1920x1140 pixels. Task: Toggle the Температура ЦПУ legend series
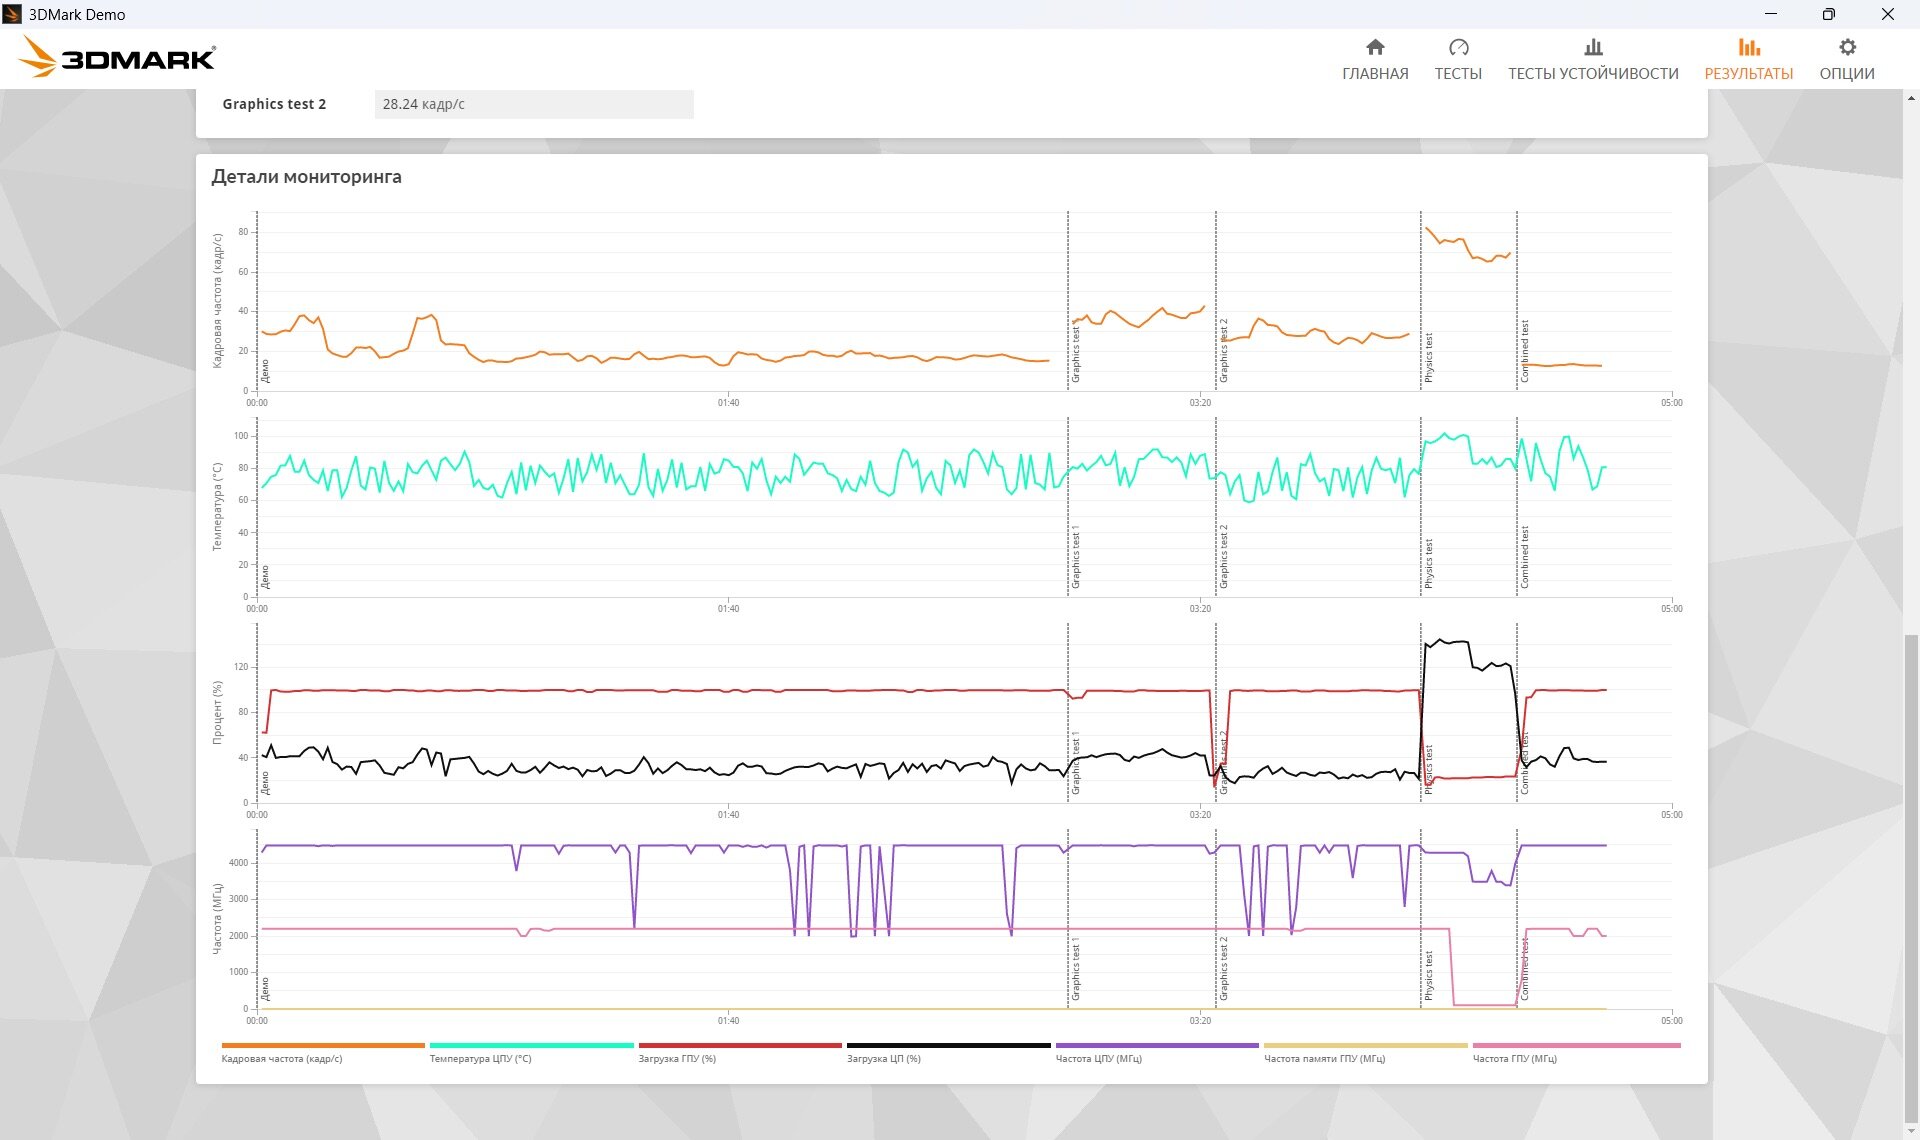[480, 1058]
